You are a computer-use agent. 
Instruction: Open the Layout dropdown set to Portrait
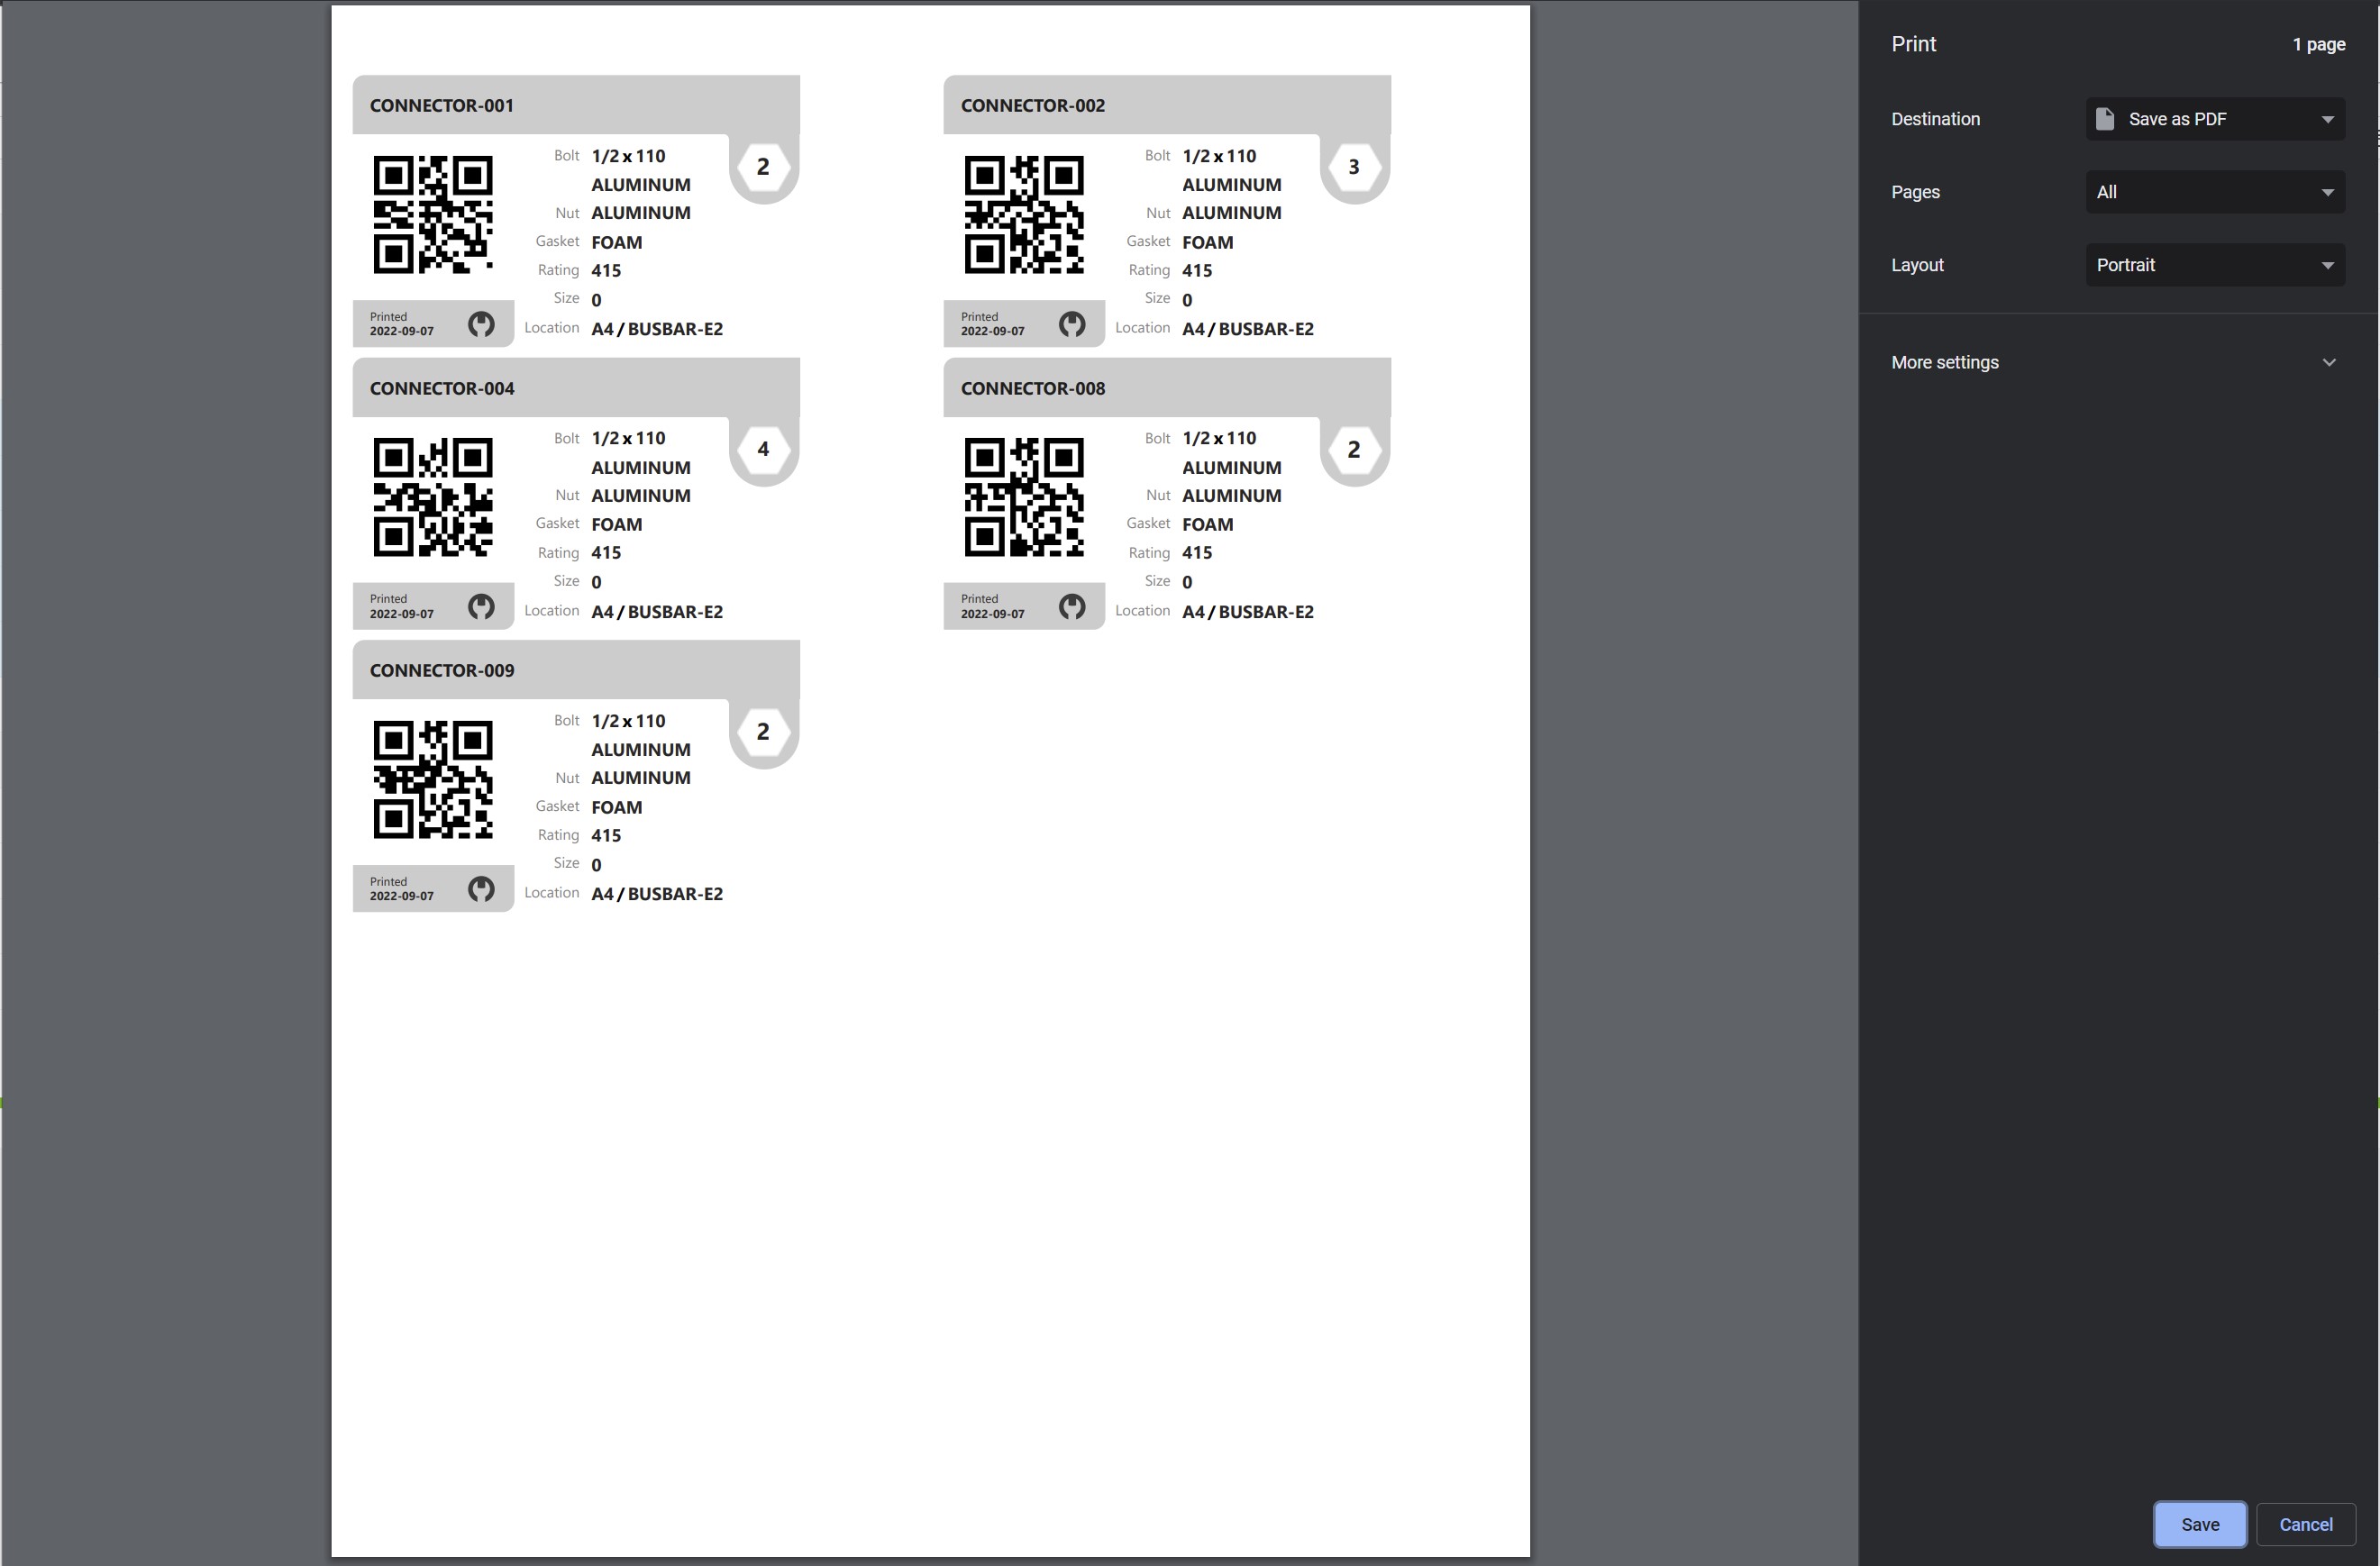[2215, 265]
